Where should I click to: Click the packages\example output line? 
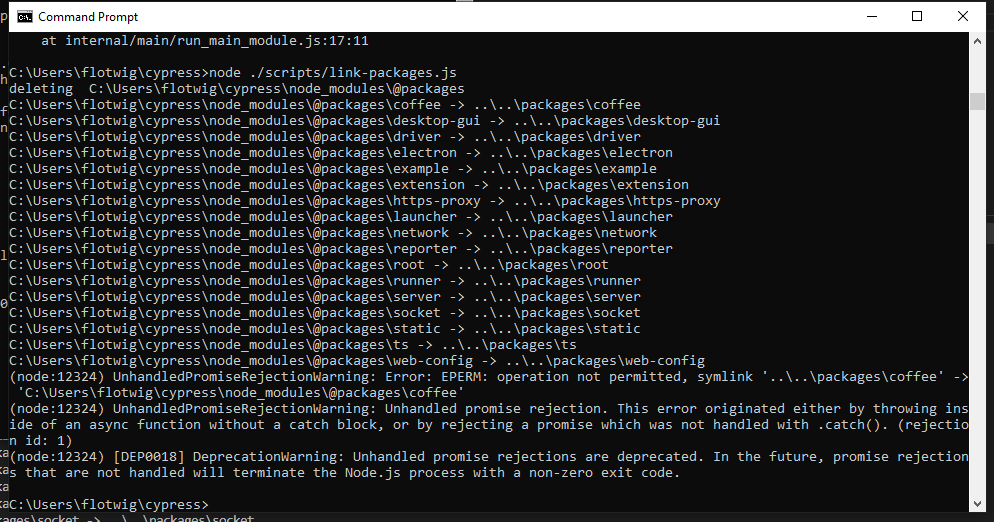click(333, 169)
